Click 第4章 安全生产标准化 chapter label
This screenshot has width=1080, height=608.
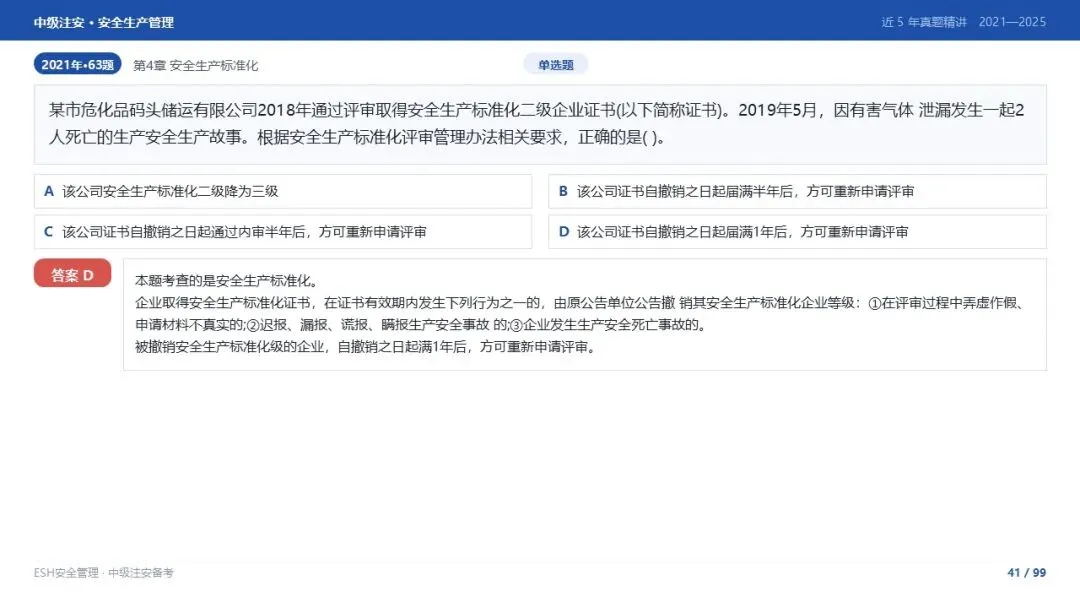(196, 65)
